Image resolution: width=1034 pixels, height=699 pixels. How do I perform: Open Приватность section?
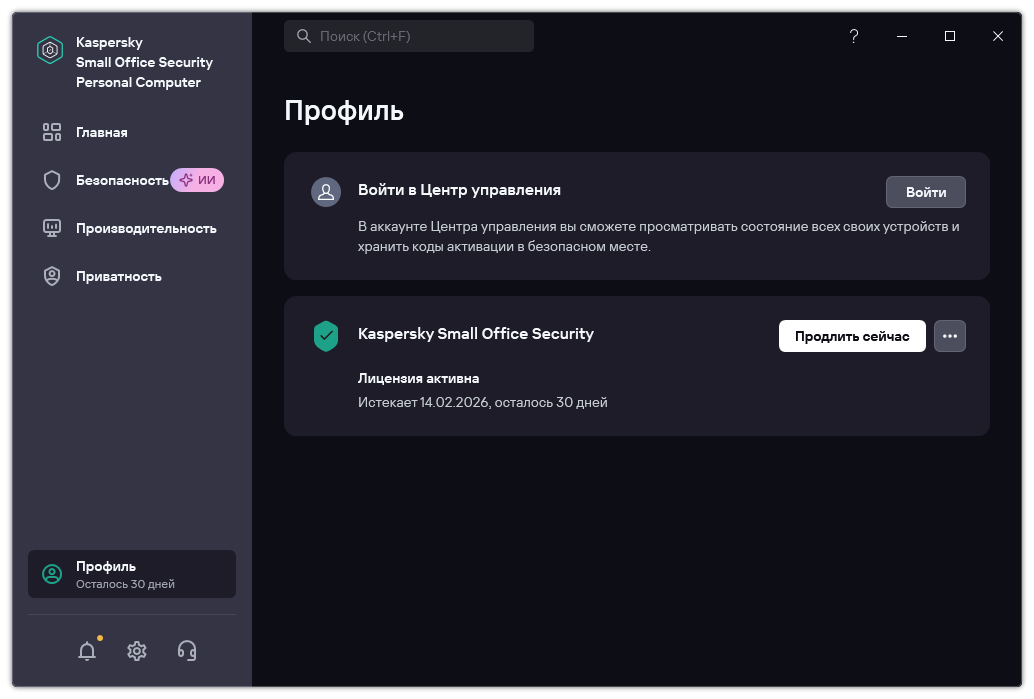(x=132, y=276)
